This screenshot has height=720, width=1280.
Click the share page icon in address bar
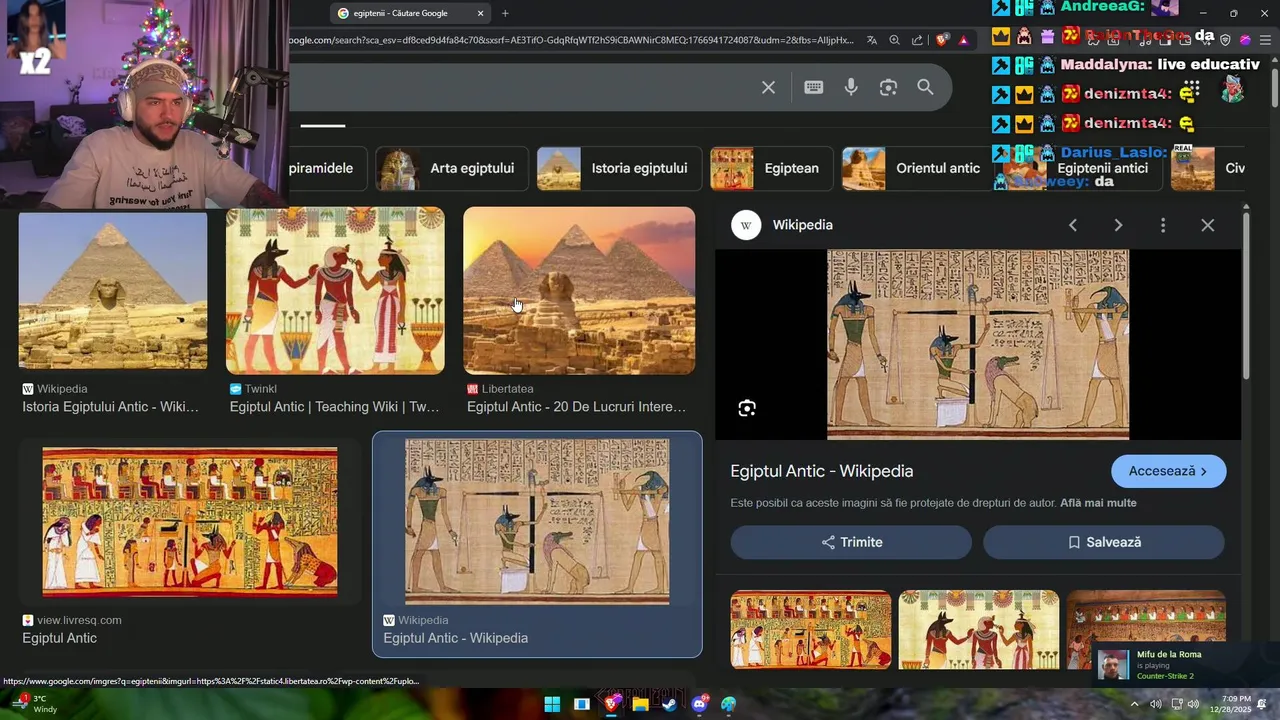[917, 40]
